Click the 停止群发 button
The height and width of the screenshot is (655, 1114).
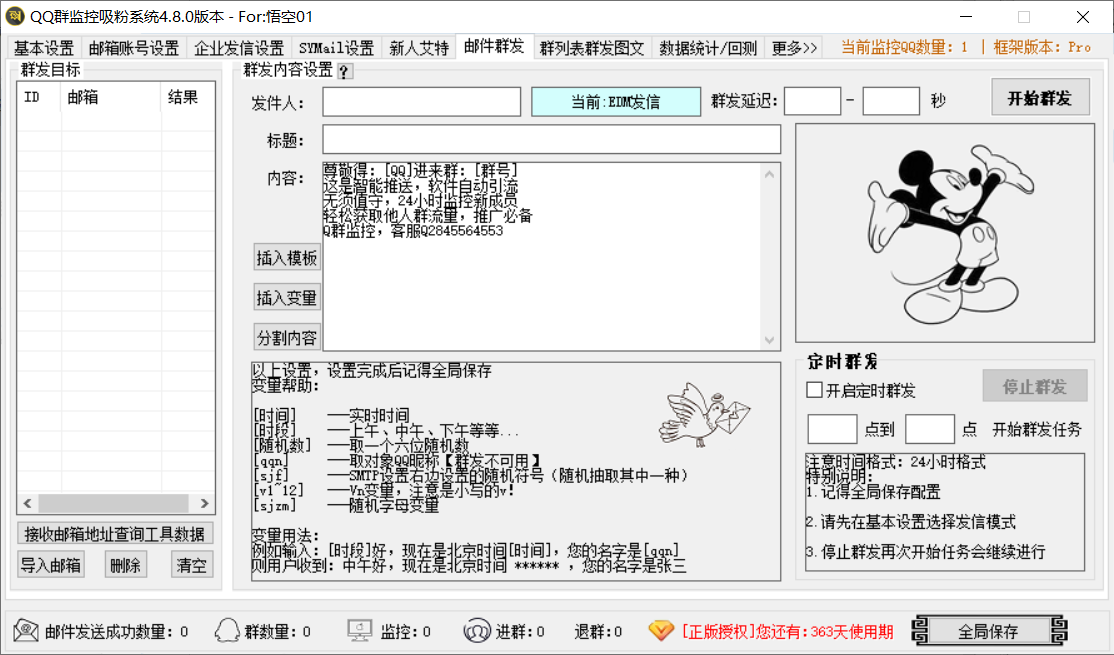(x=1034, y=386)
